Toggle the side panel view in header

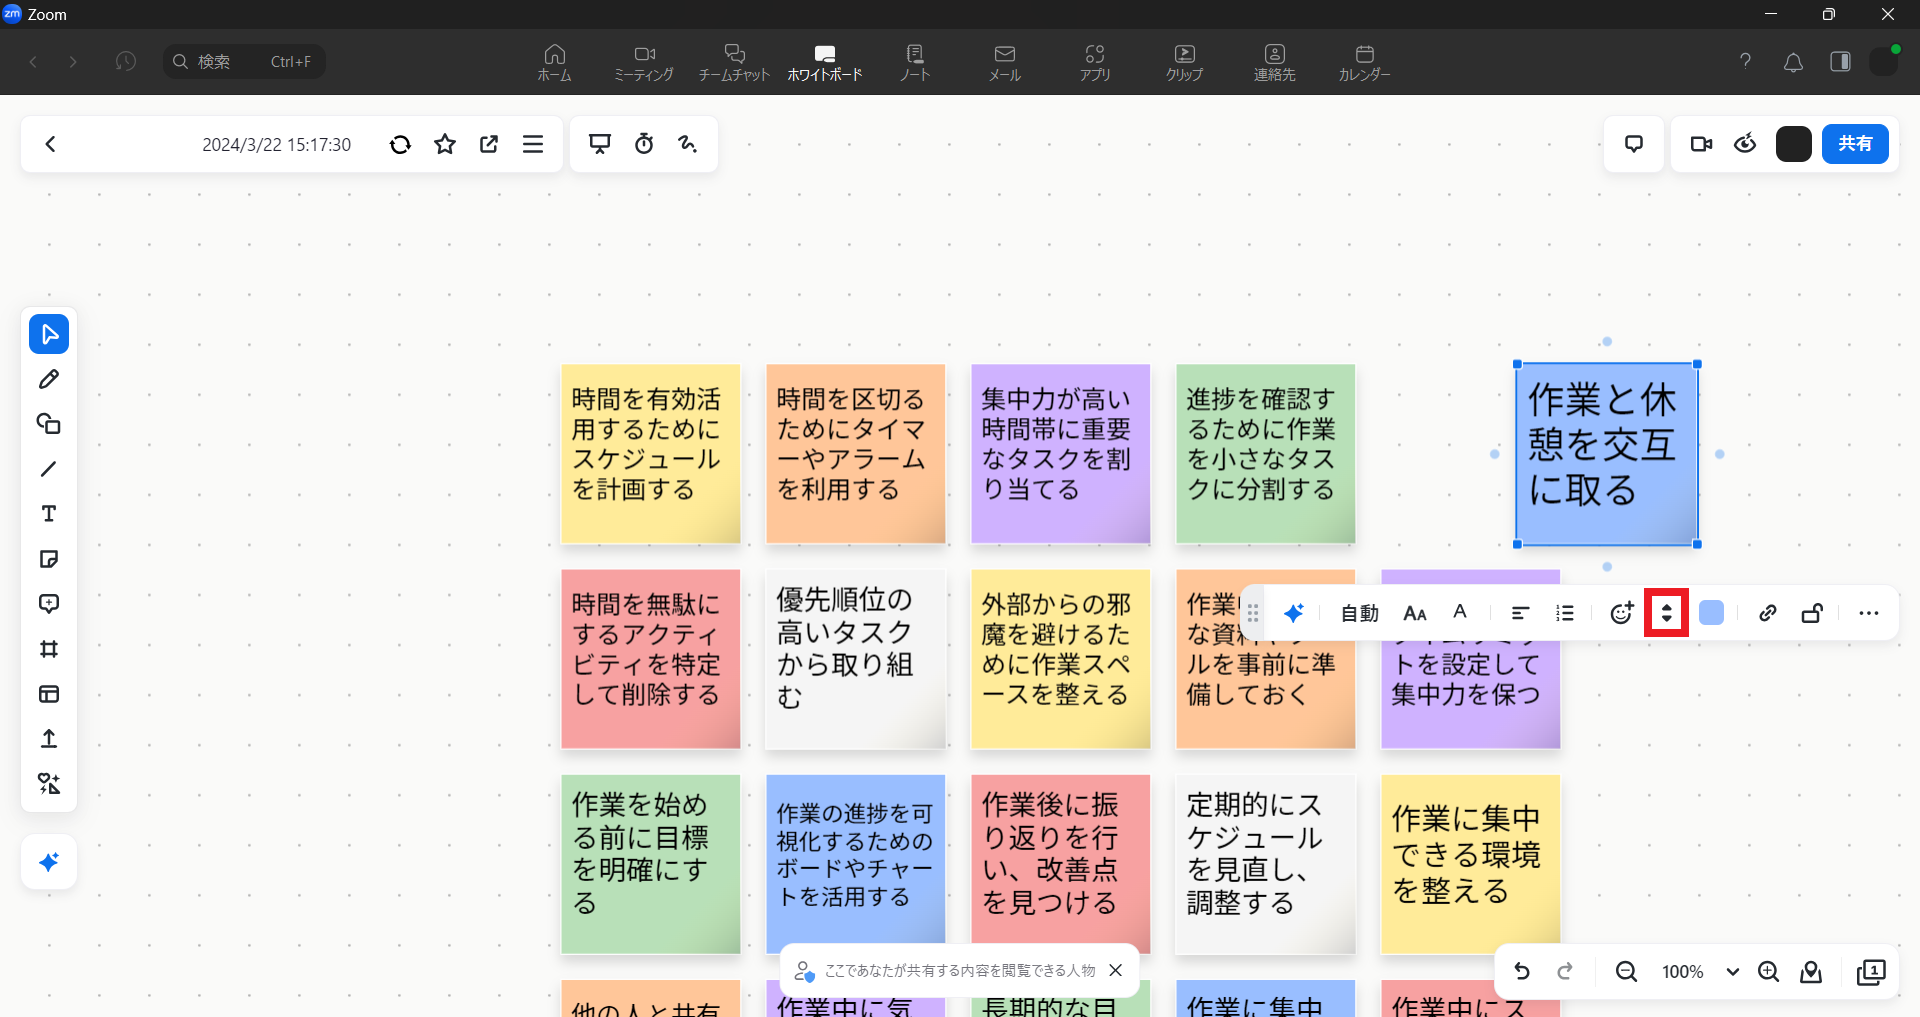pyautogui.click(x=1840, y=62)
